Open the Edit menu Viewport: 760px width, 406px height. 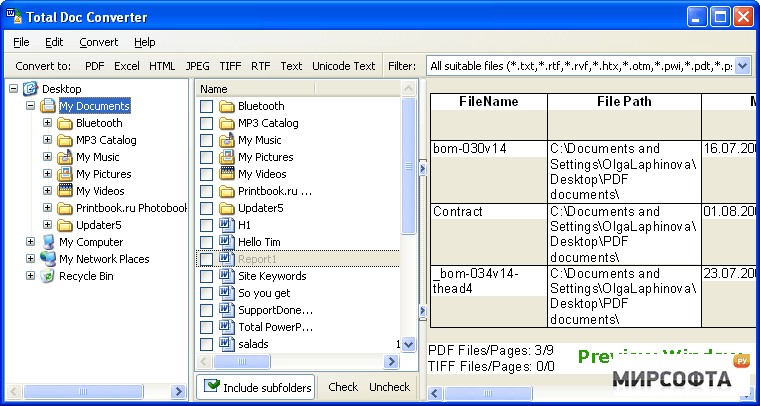[54, 42]
